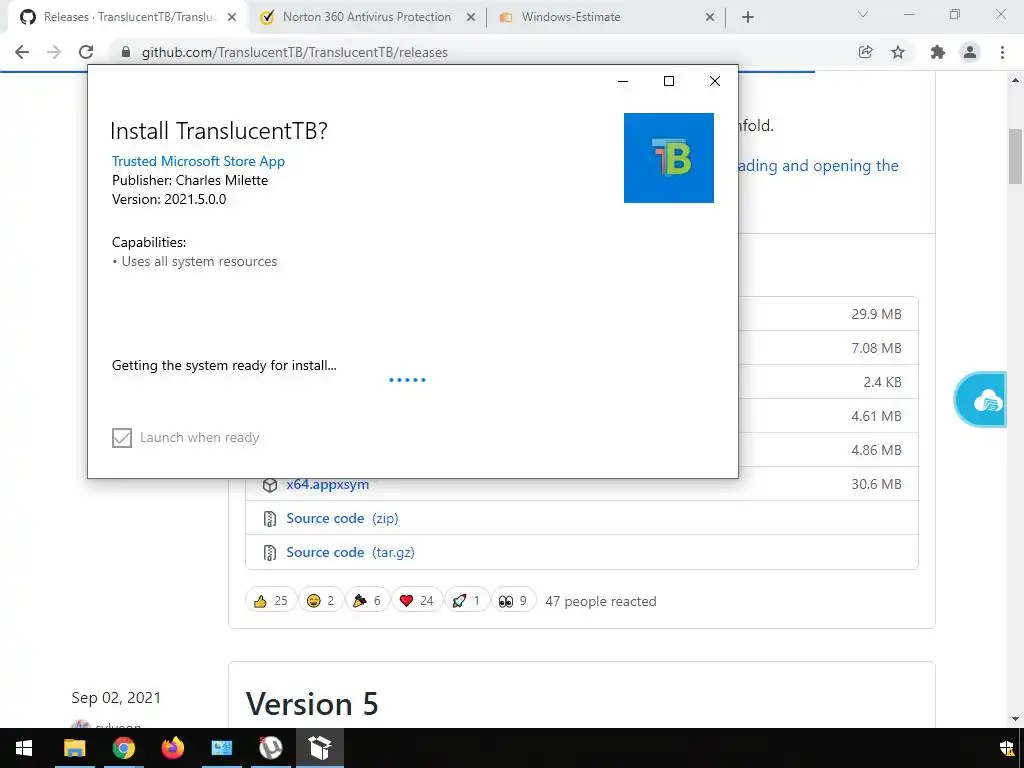Image resolution: width=1024 pixels, height=768 pixels.
Task: Click the archive icon beside Source code (tar.gz)
Action: [x=270, y=552]
